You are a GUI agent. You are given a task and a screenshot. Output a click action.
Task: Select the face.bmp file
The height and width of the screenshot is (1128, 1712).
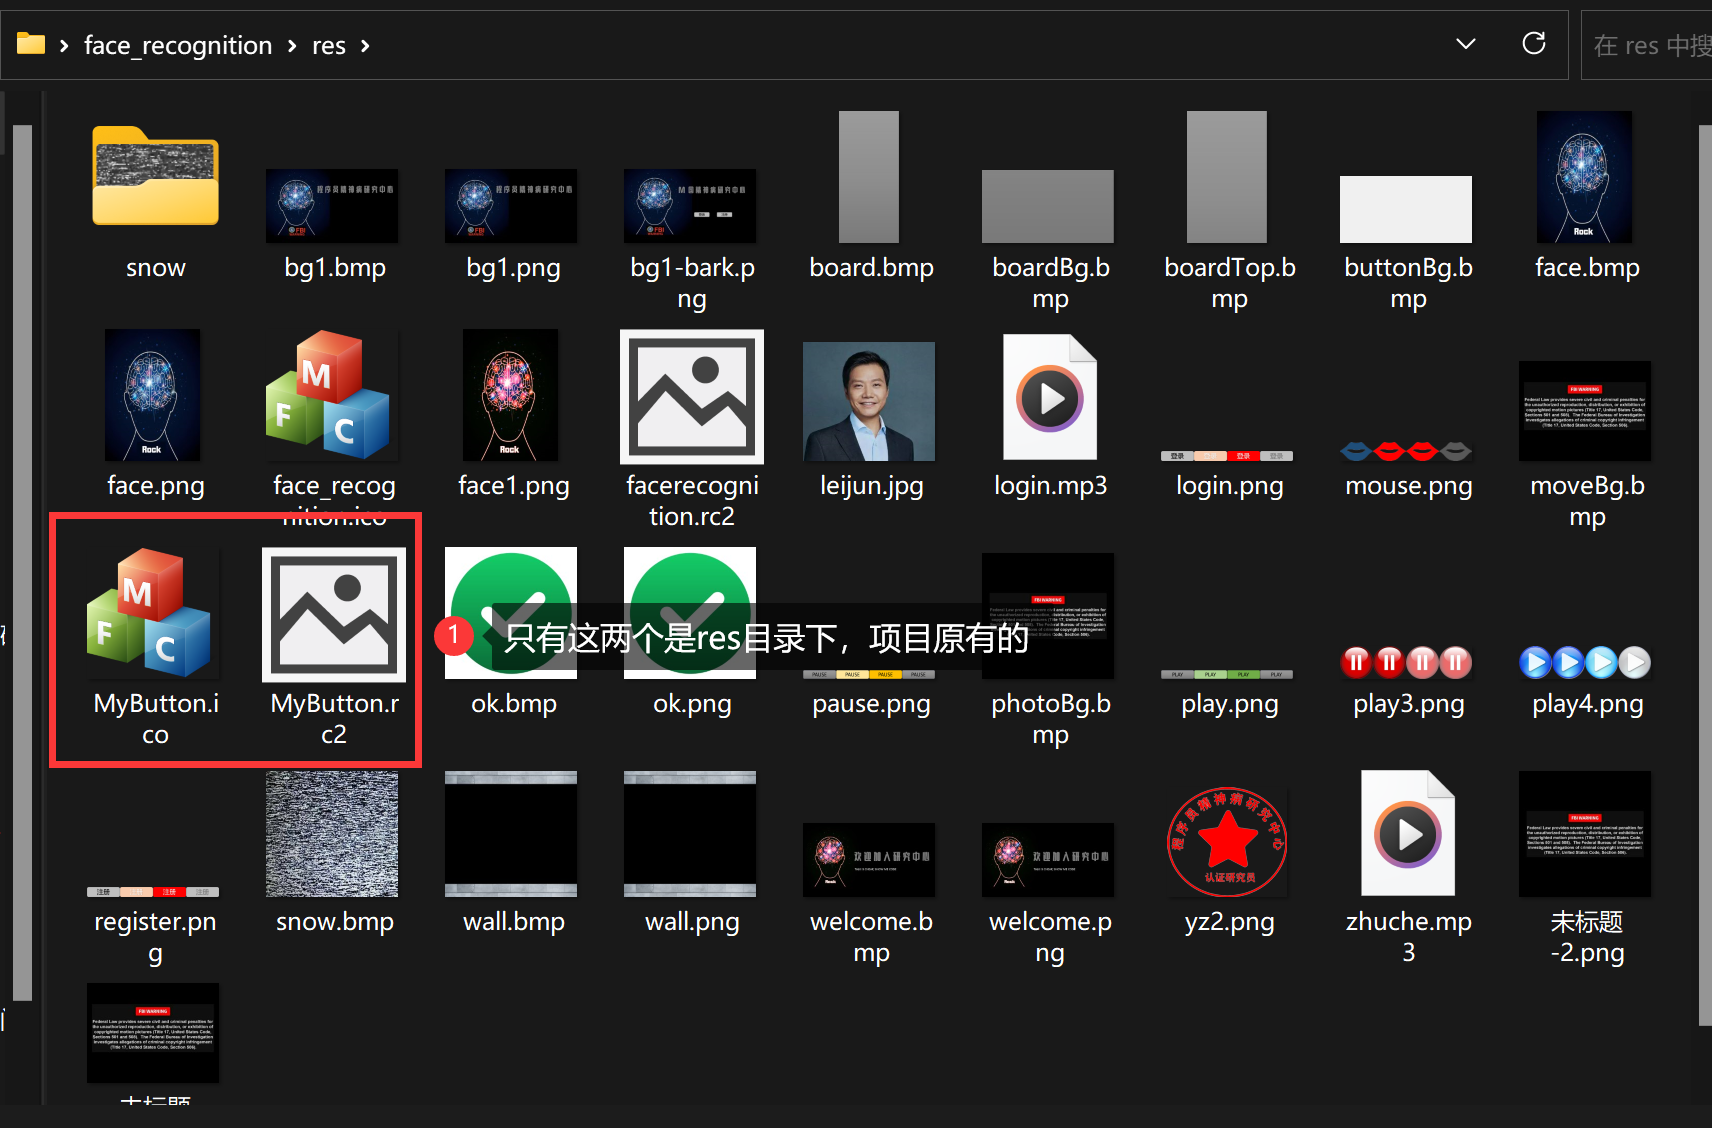(1585, 177)
